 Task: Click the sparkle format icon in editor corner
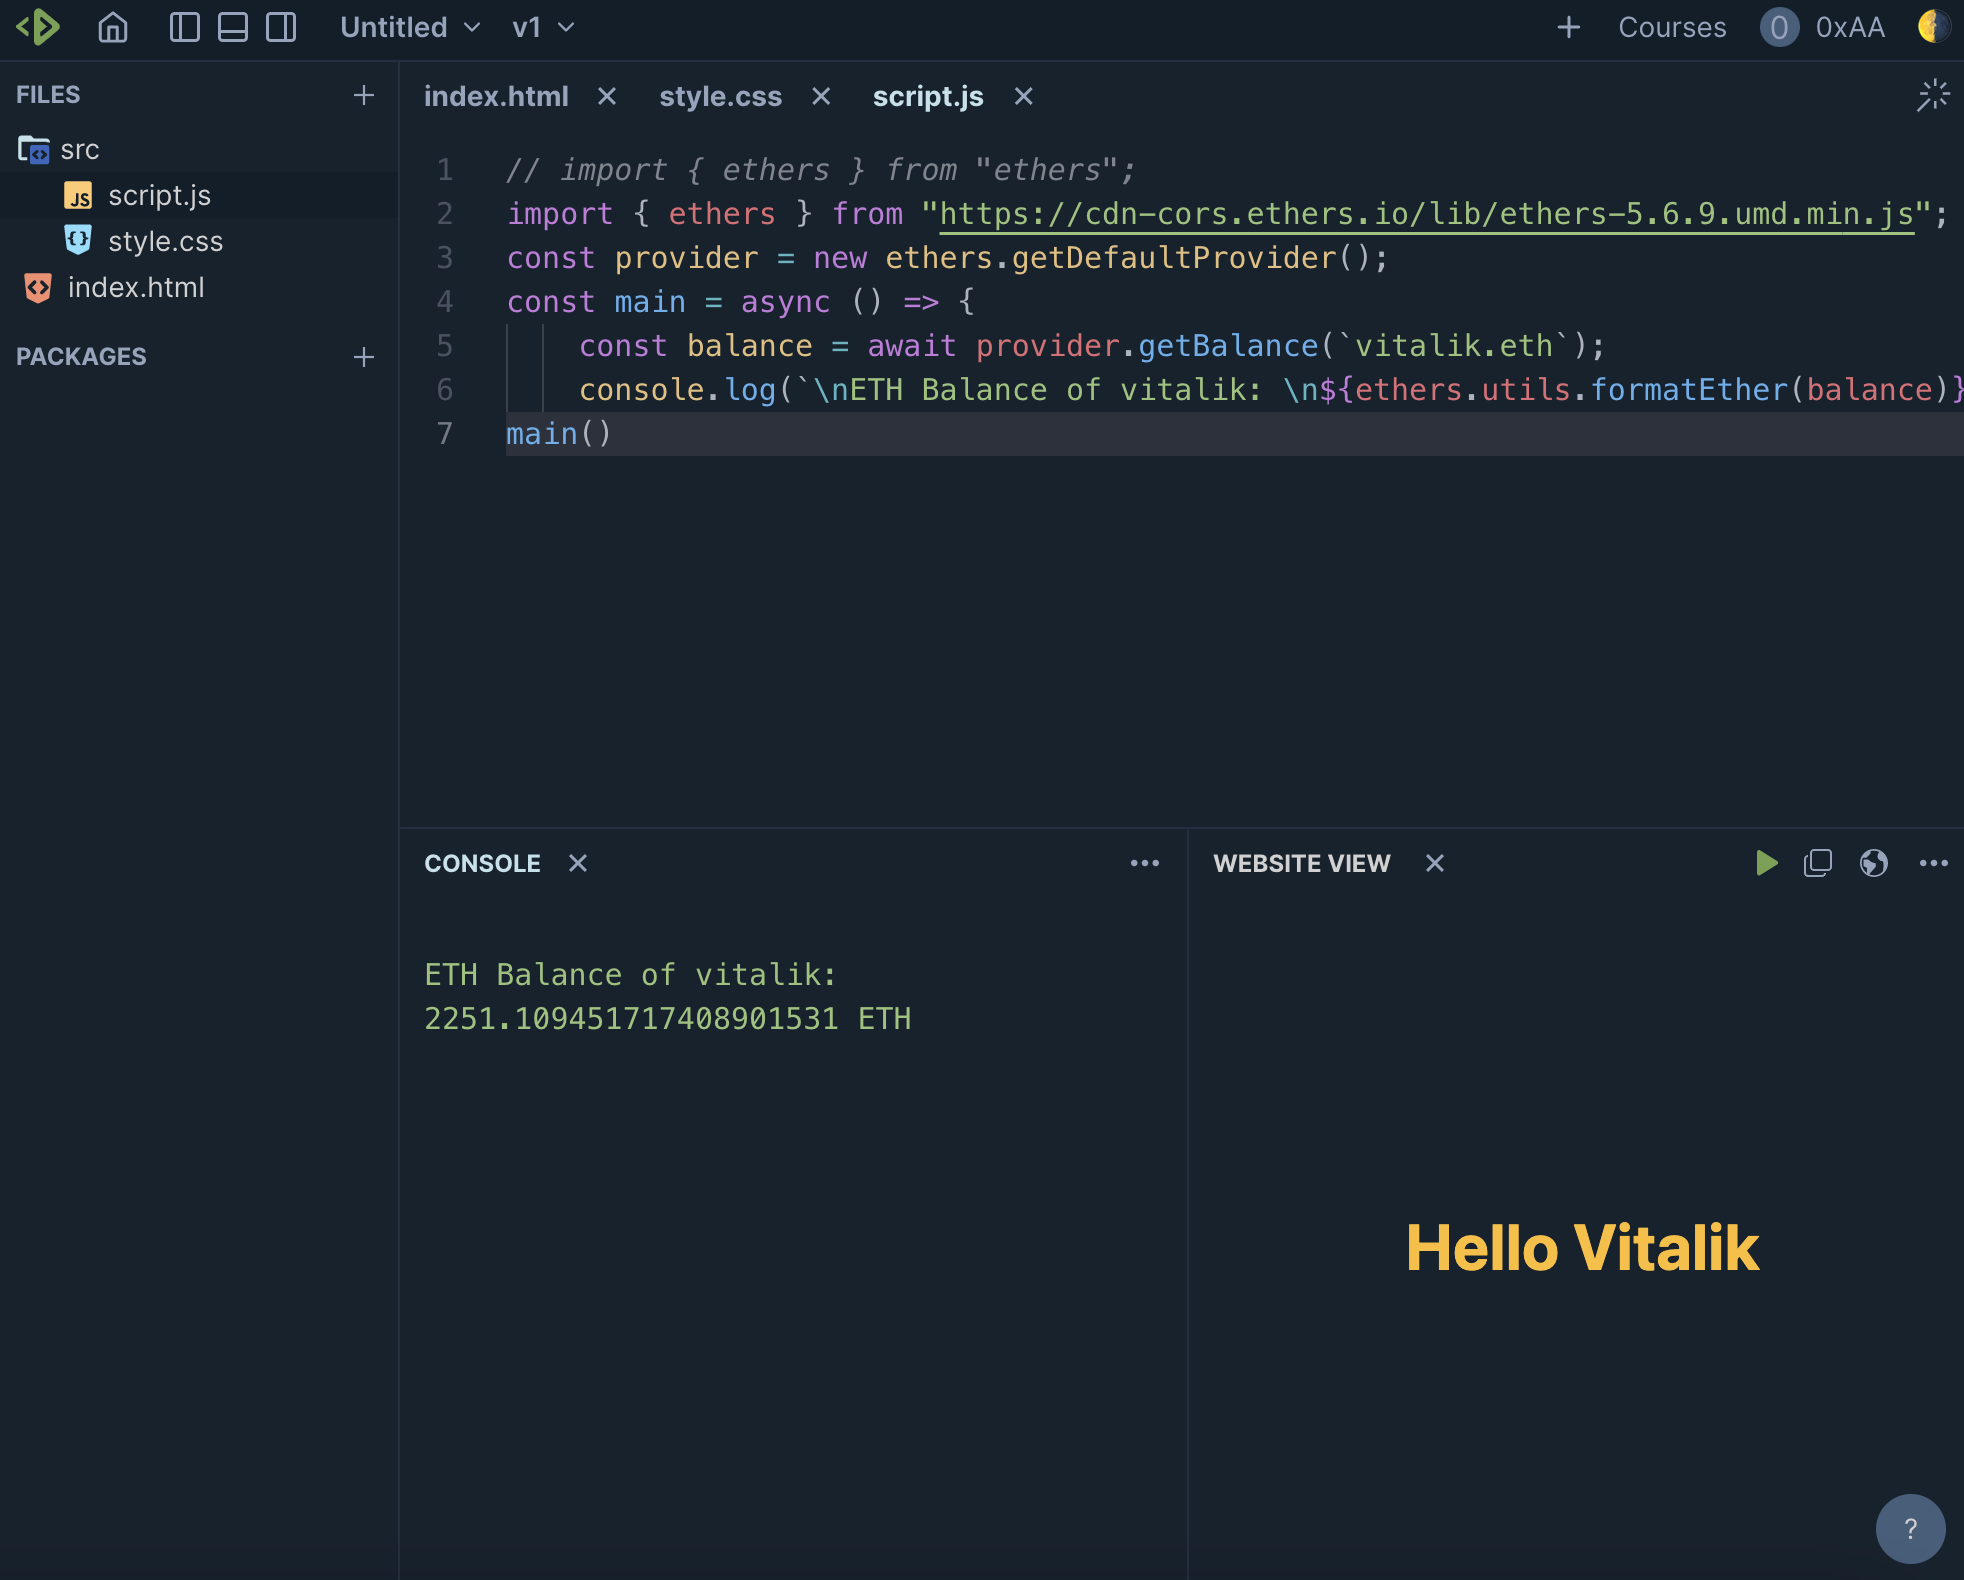coord(1933,96)
